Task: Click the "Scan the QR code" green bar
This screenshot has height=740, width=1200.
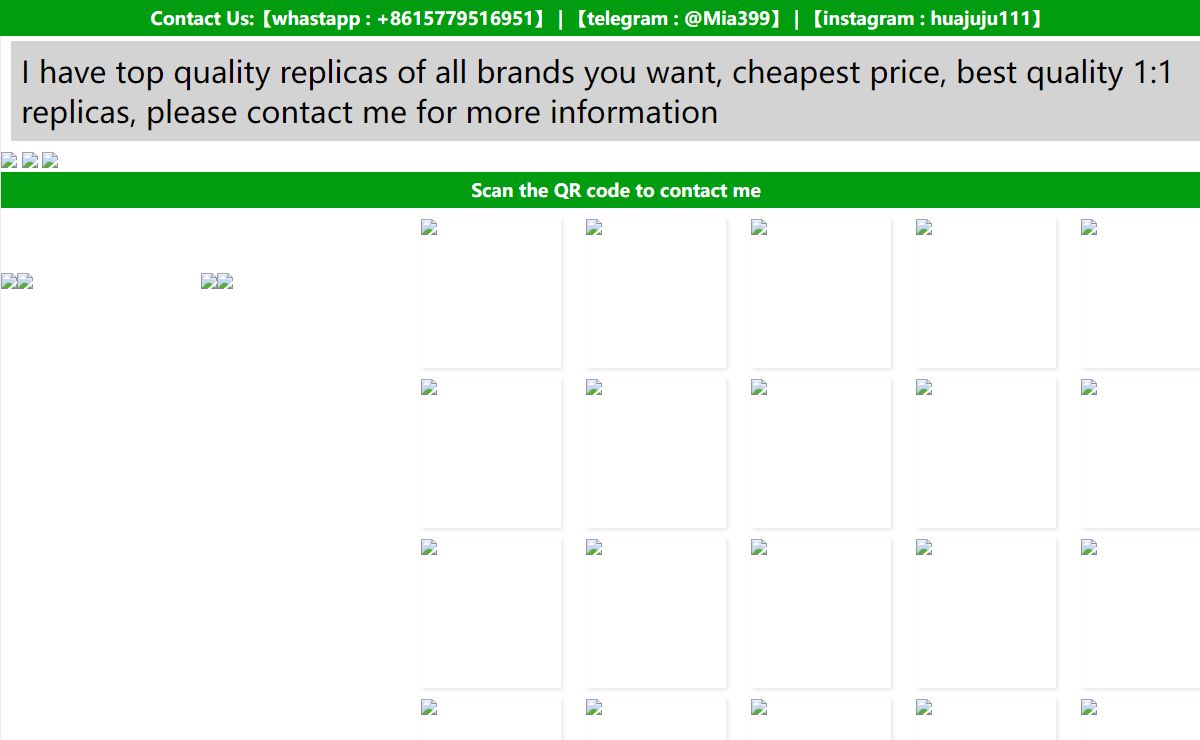Action: click(x=600, y=190)
